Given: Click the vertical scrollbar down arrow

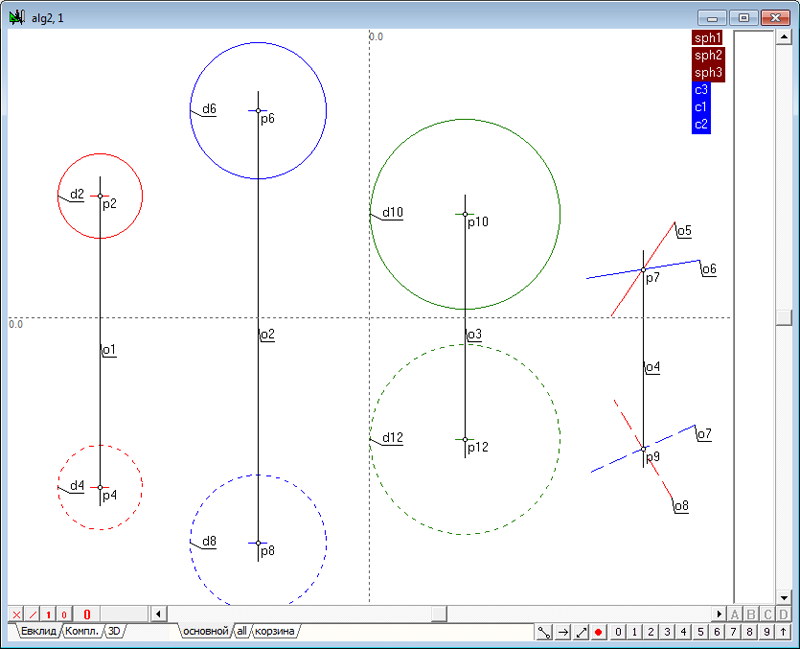Looking at the screenshot, I should [x=783, y=597].
